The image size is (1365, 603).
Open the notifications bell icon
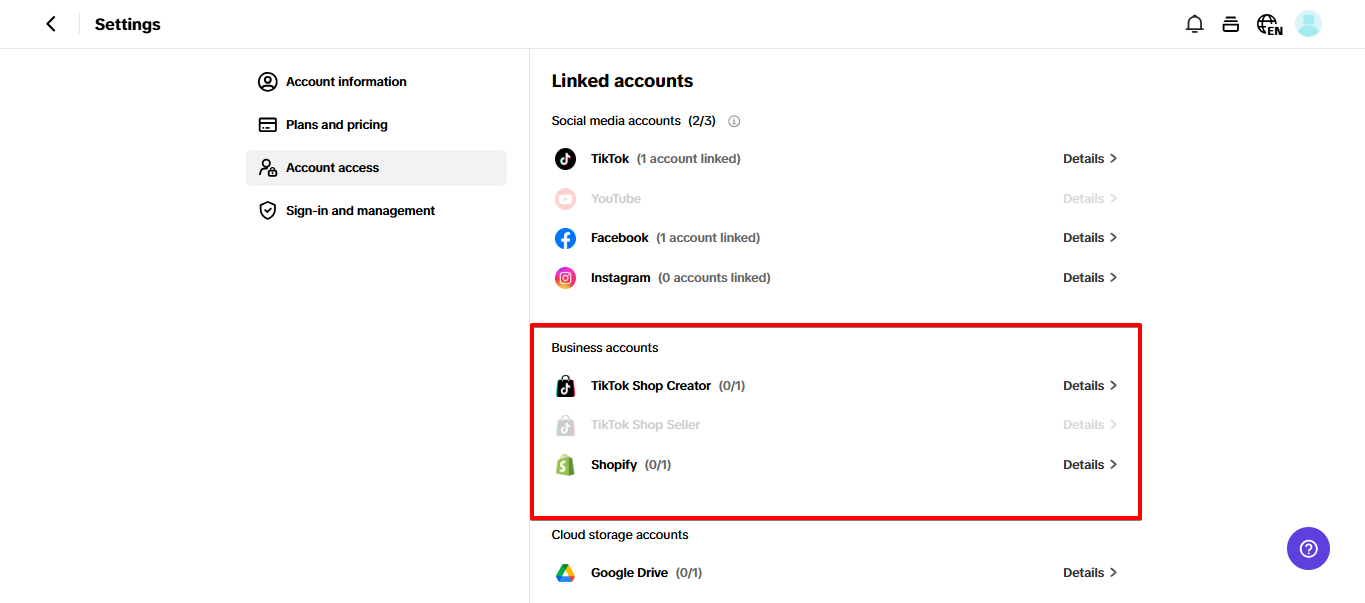click(1194, 24)
